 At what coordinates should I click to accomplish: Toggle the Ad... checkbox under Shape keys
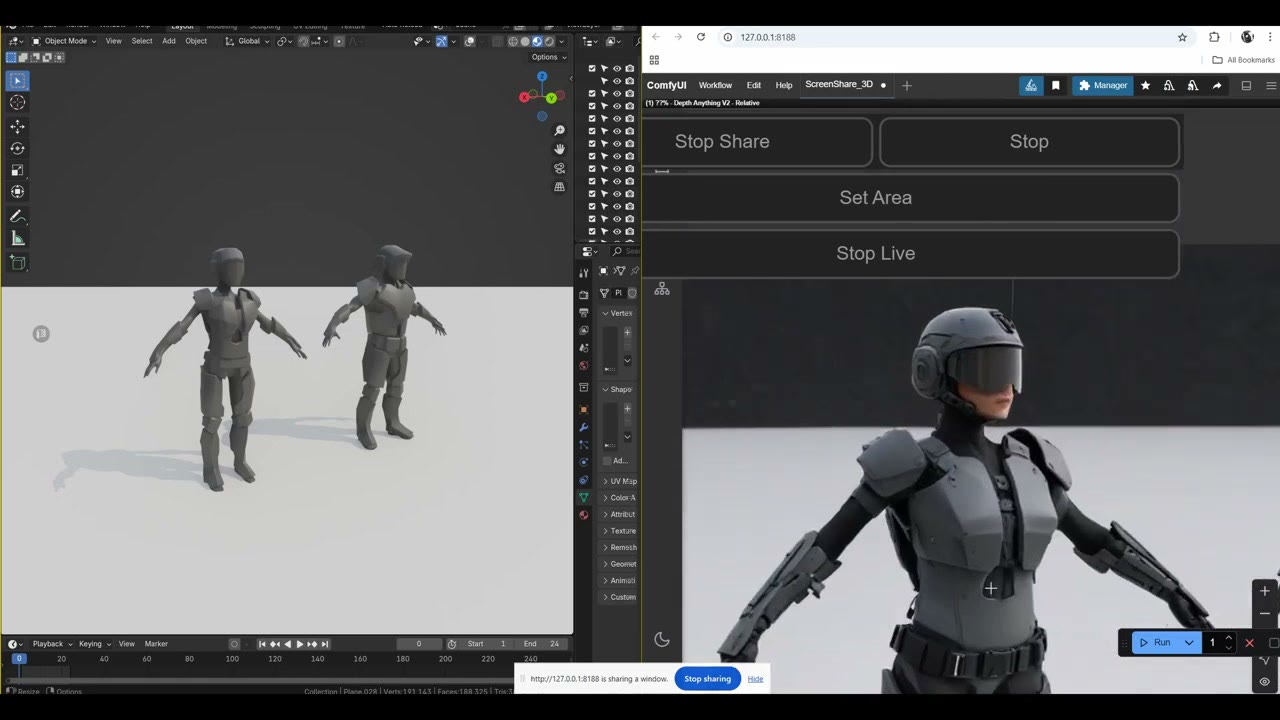607,461
